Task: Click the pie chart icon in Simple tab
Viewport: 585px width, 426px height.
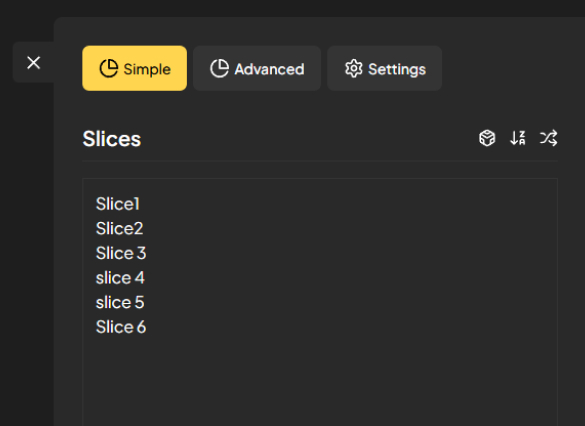Action: [x=109, y=69]
